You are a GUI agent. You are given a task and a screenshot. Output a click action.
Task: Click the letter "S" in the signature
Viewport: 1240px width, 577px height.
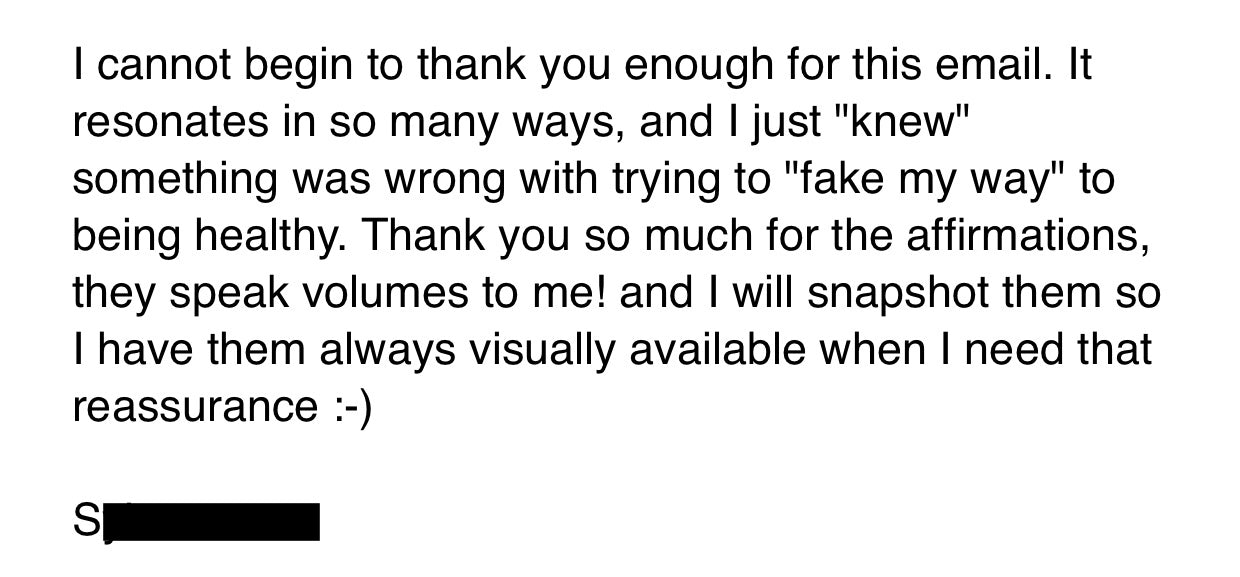[x=86, y=522]
